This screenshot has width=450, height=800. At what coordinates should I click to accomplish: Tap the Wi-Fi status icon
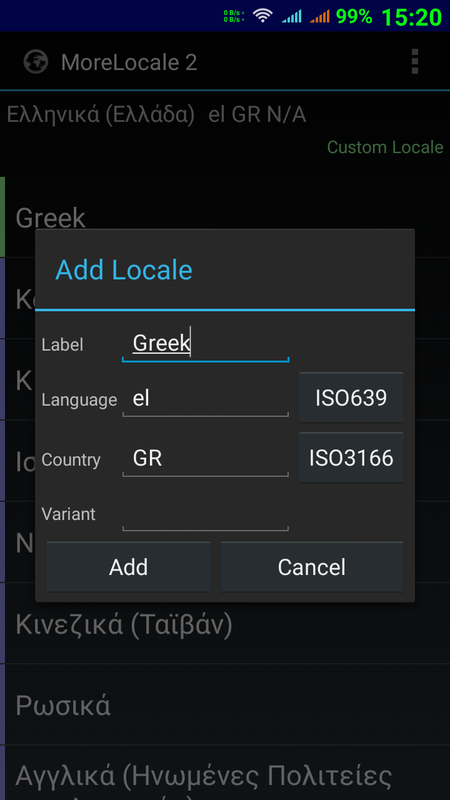[x=263, y=16]
